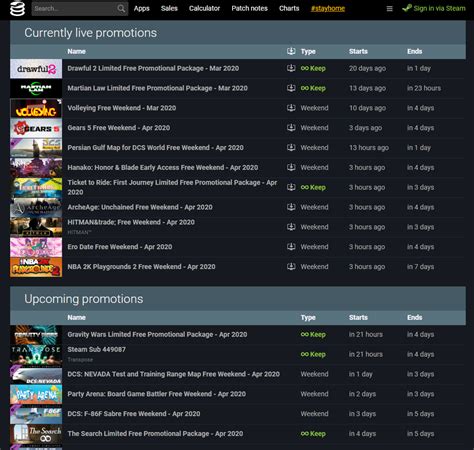Click the Type header in upcoming promotions
Screen dimensions: 474x450
click(308, 318)
